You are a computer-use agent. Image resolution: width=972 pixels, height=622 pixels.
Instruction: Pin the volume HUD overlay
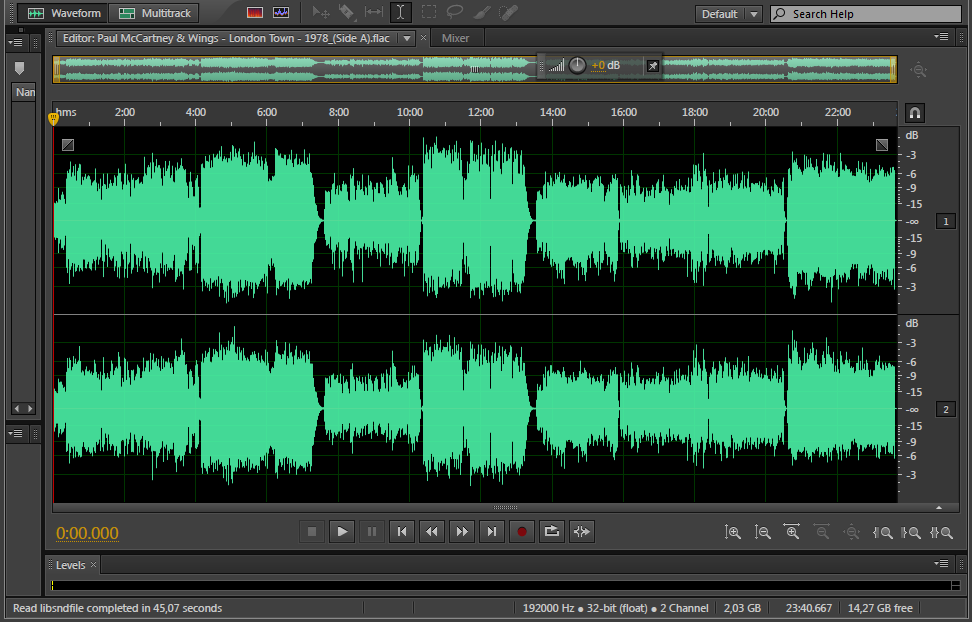pos(653,66)
